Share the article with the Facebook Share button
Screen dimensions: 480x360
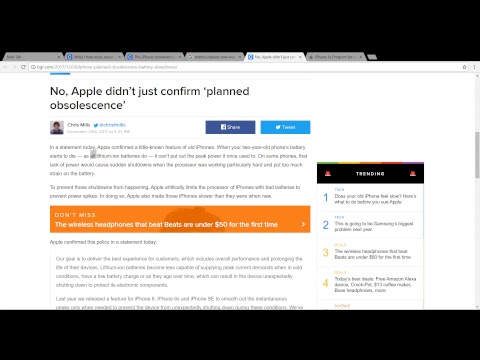pyautogui.click(x=230, y=127)
